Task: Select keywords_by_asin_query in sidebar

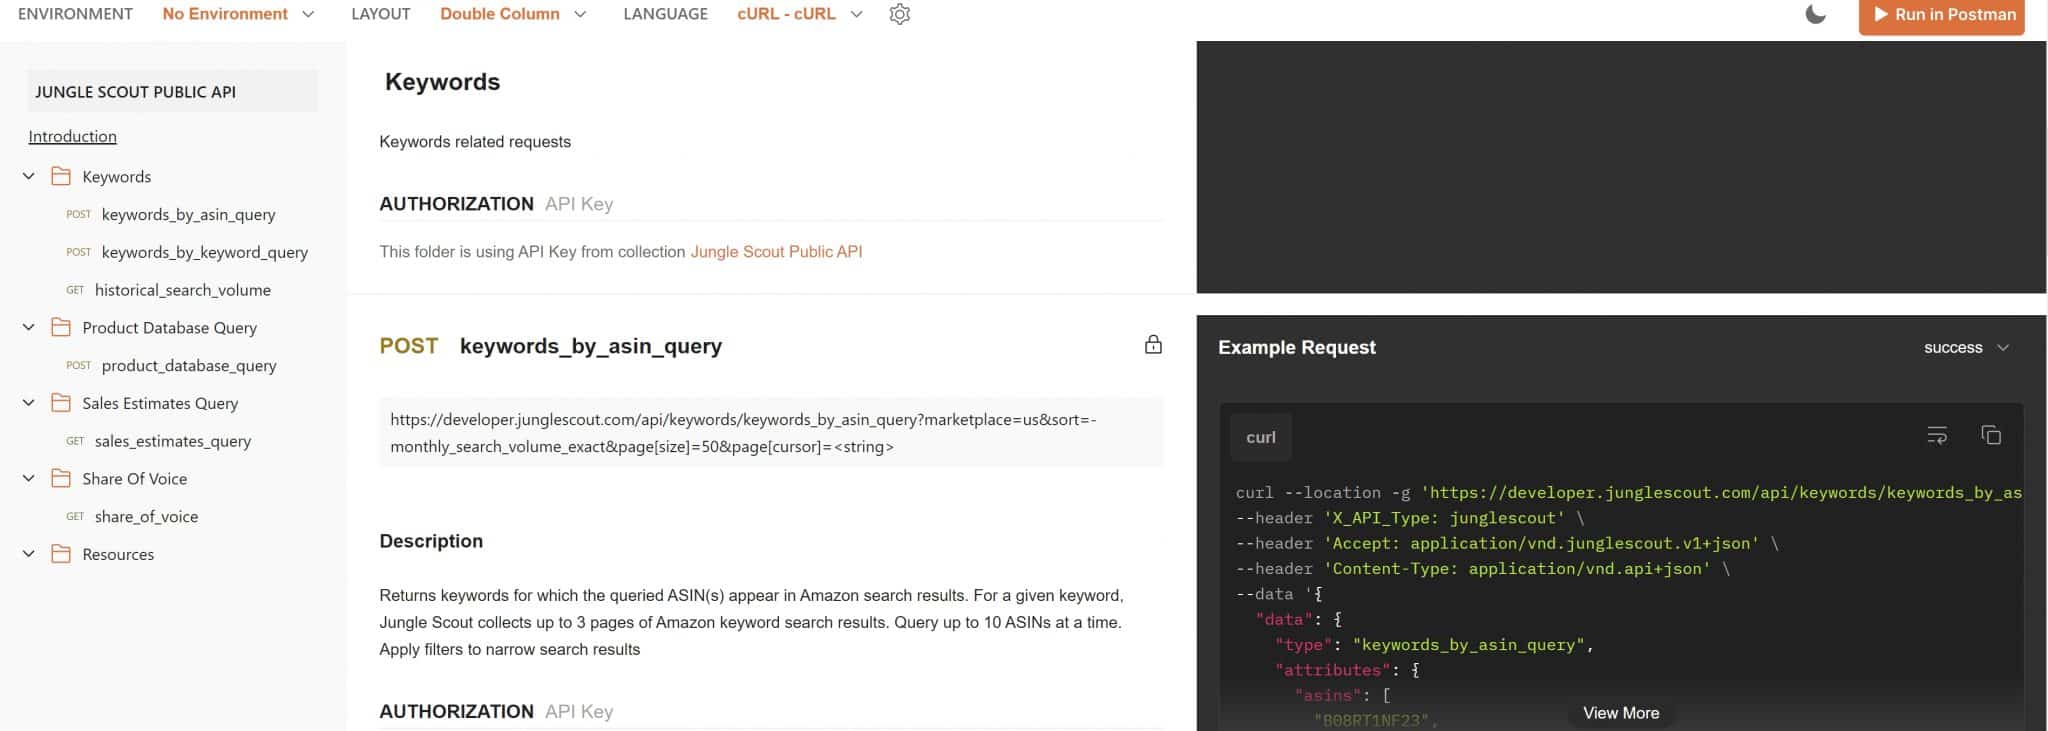Action: coord(188,214)
